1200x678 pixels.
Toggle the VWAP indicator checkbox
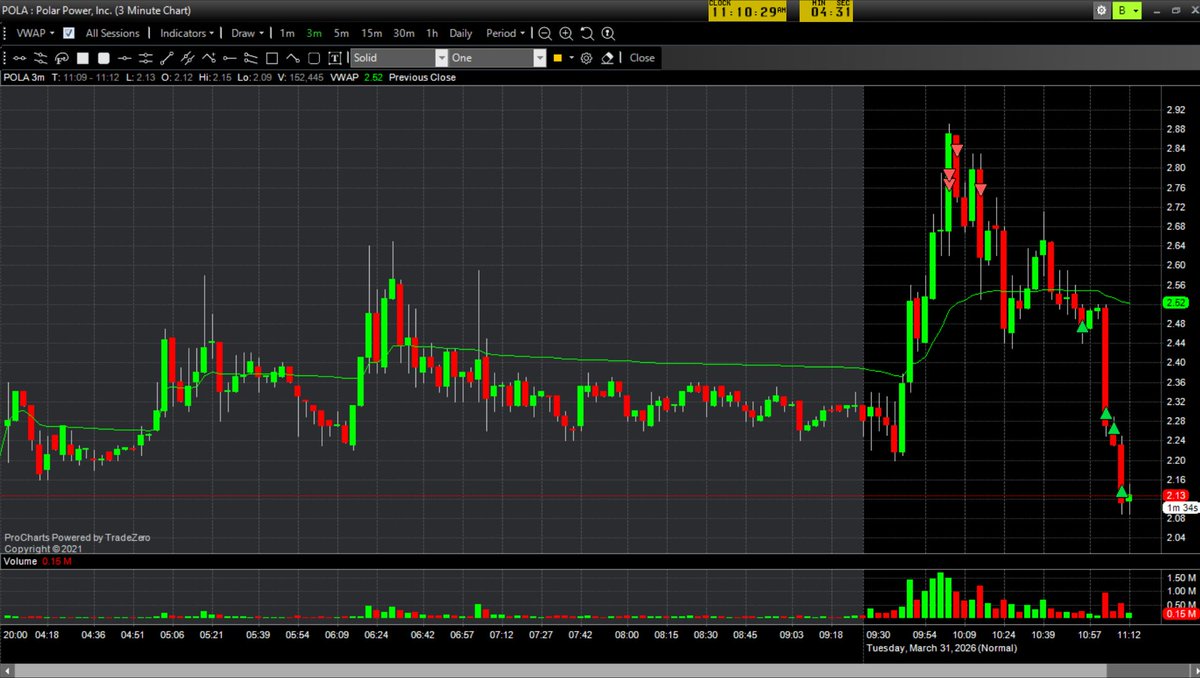click(68, 33)
